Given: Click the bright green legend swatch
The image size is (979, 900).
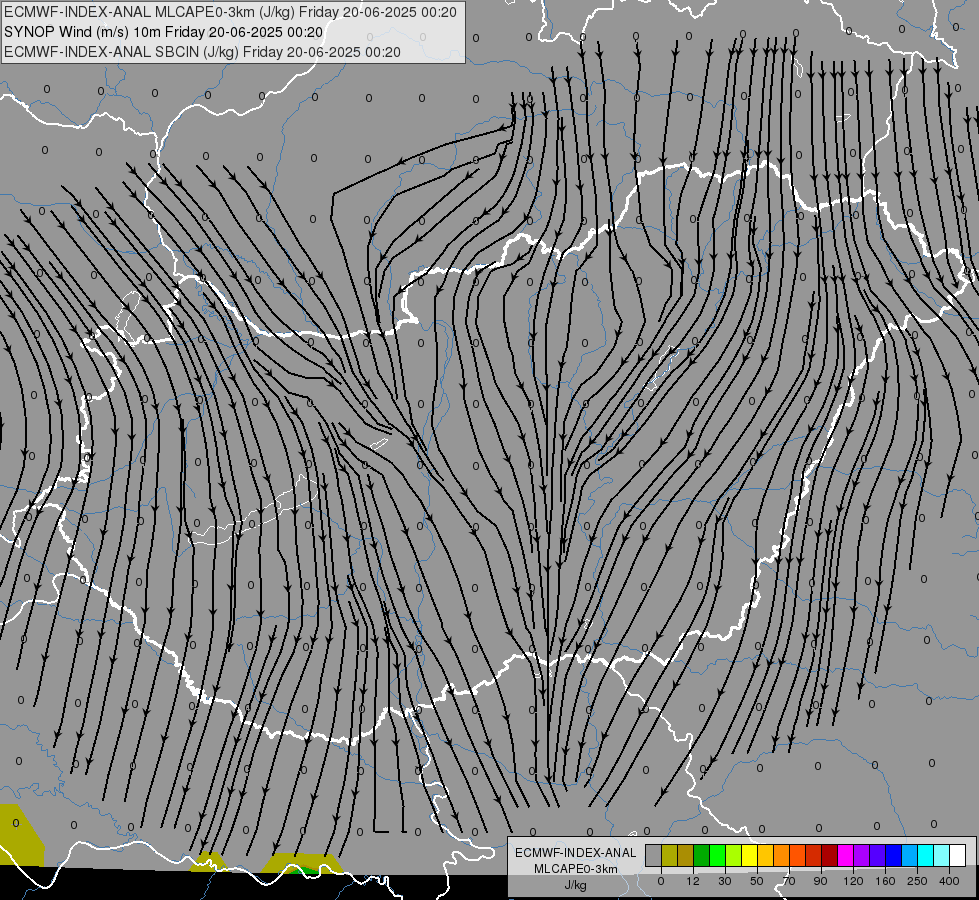Looking at the screenshot, I should click(717, 855).
